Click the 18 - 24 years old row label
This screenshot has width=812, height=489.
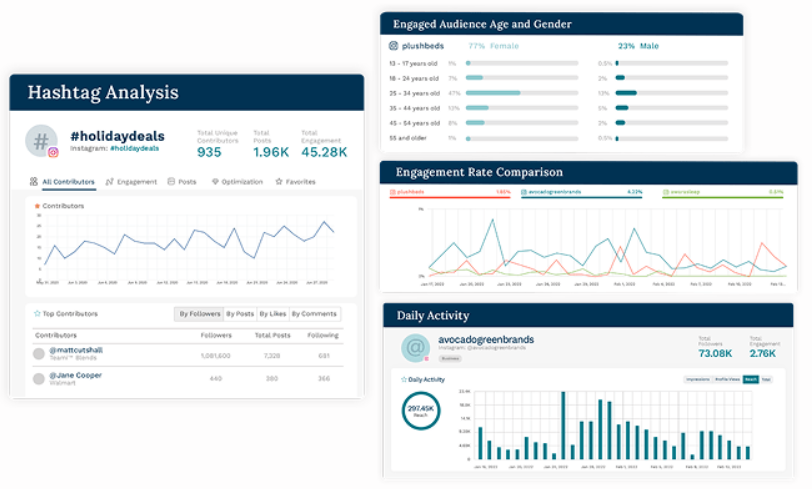414,79
